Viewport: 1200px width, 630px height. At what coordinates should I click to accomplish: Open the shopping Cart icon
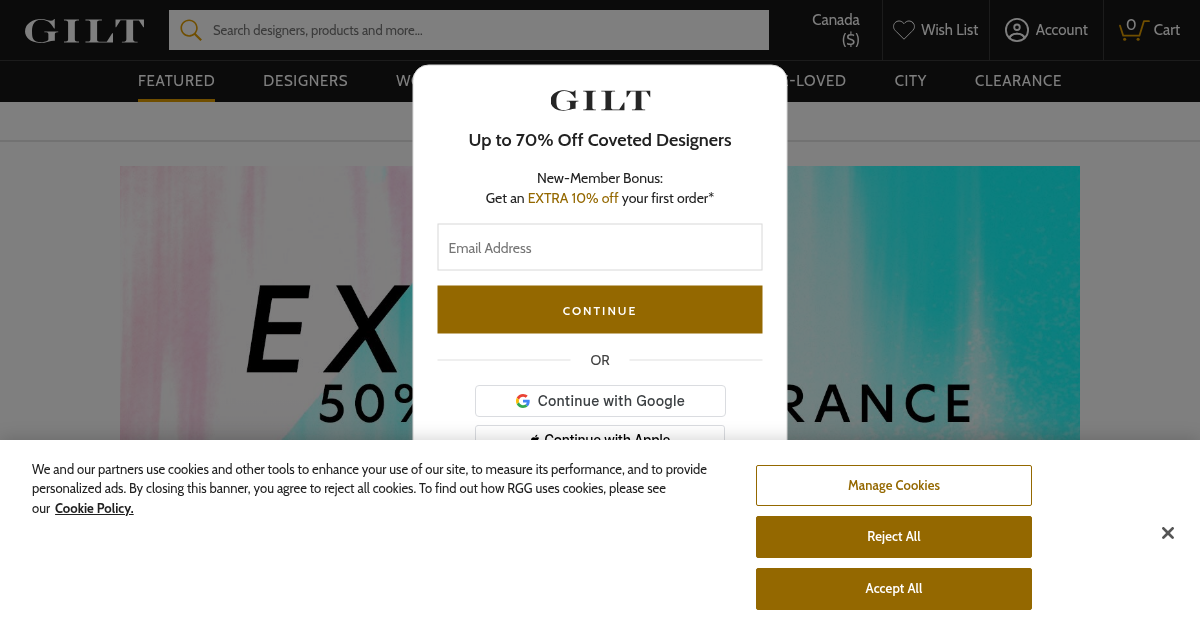[x=1134, y=30]
